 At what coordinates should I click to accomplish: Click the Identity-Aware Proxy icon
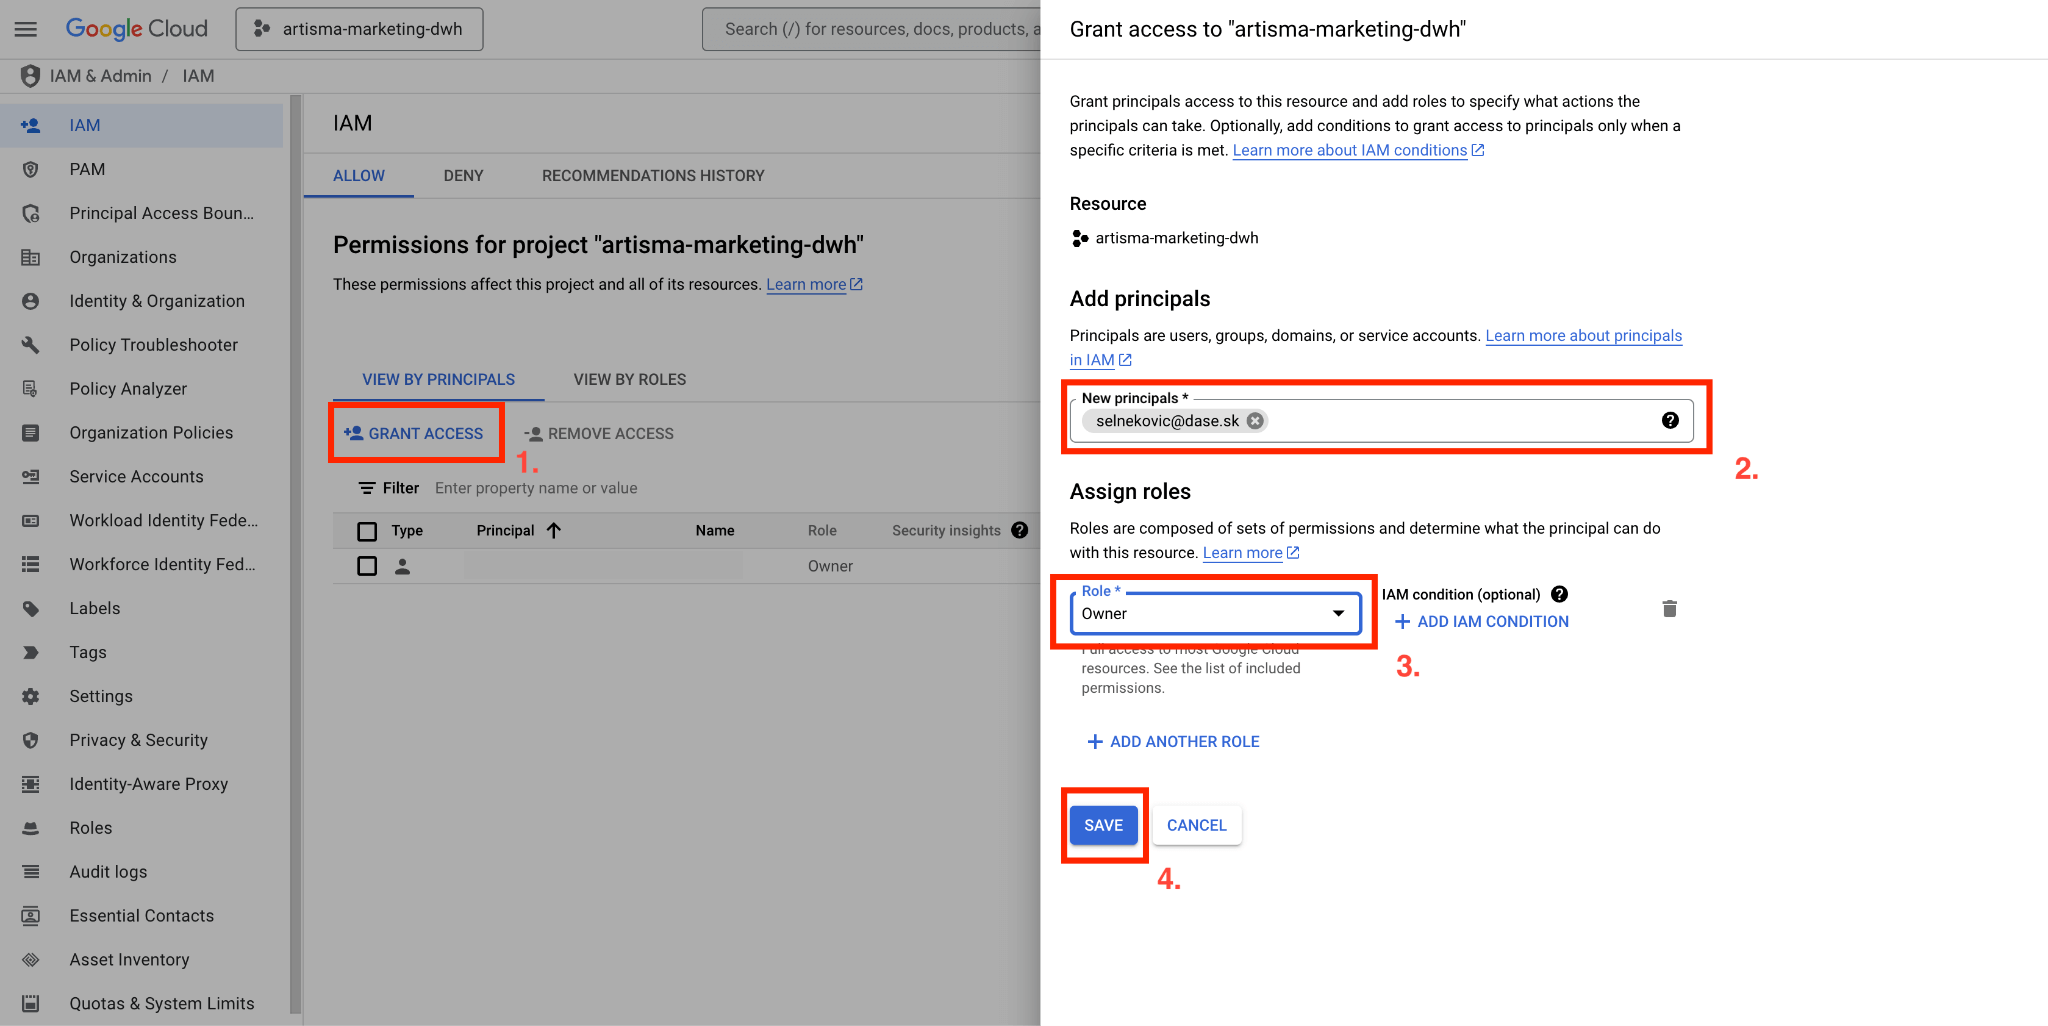[x=31, y=785]
